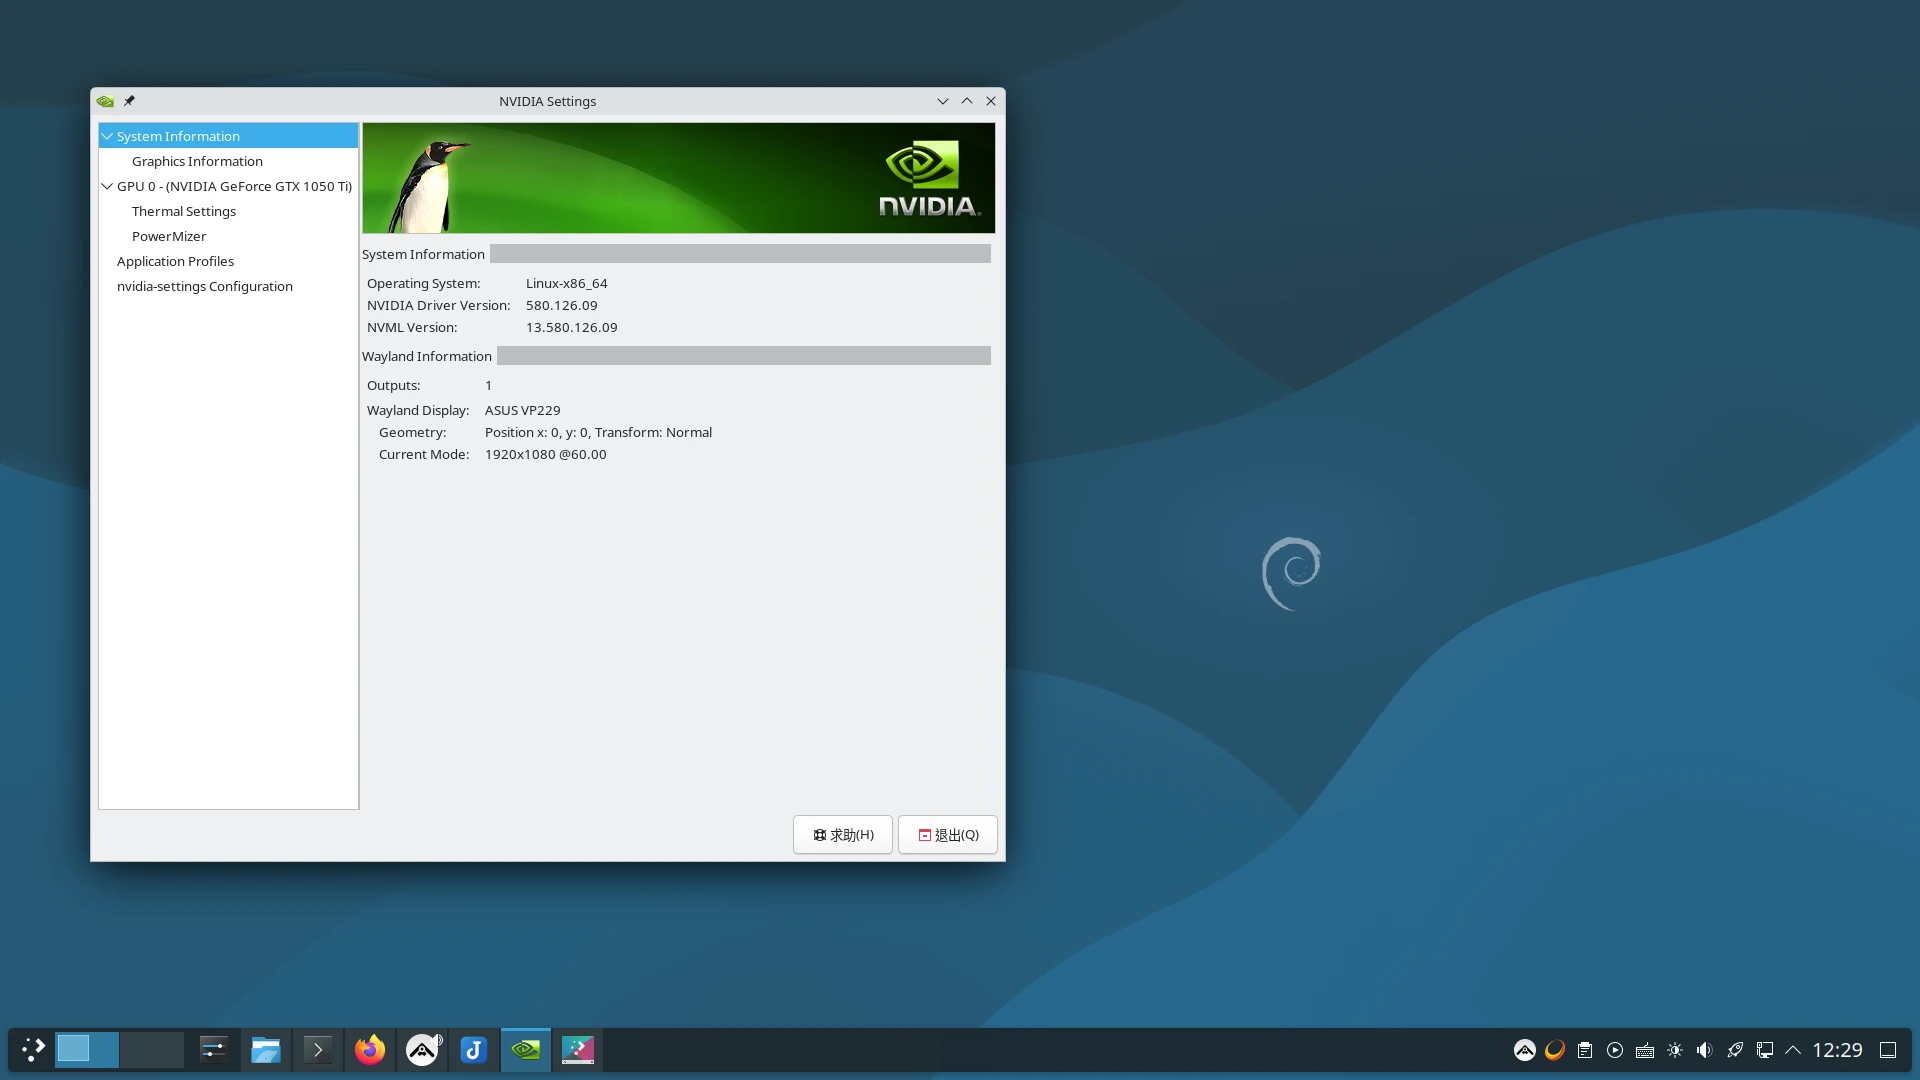
Task: Open PowerMizer settings page
Action: [x=169, y=236]
